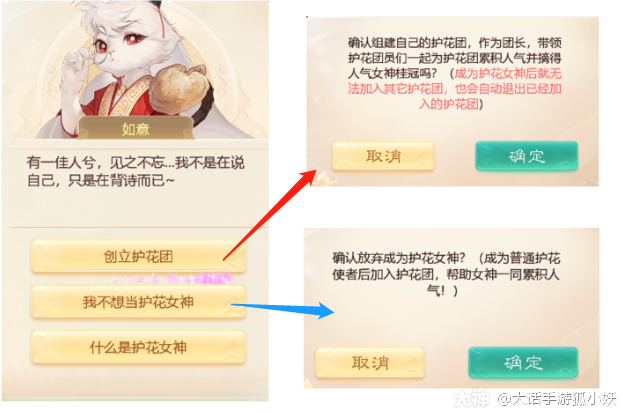Confirm 确定 in the 组建护花团 dialog
Image resolution: width=623 pixels, height=413 pixels.
tap(526, 156)
